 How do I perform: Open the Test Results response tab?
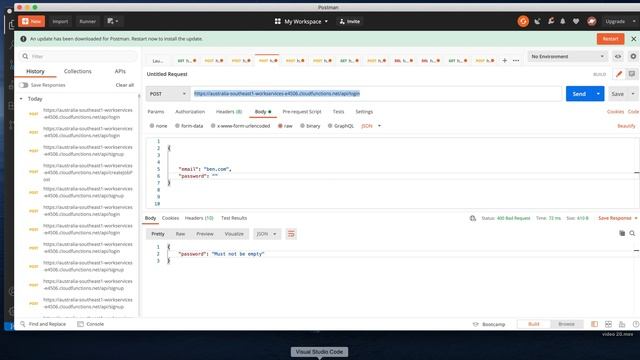pyautogui.click(x=234, y=218)
